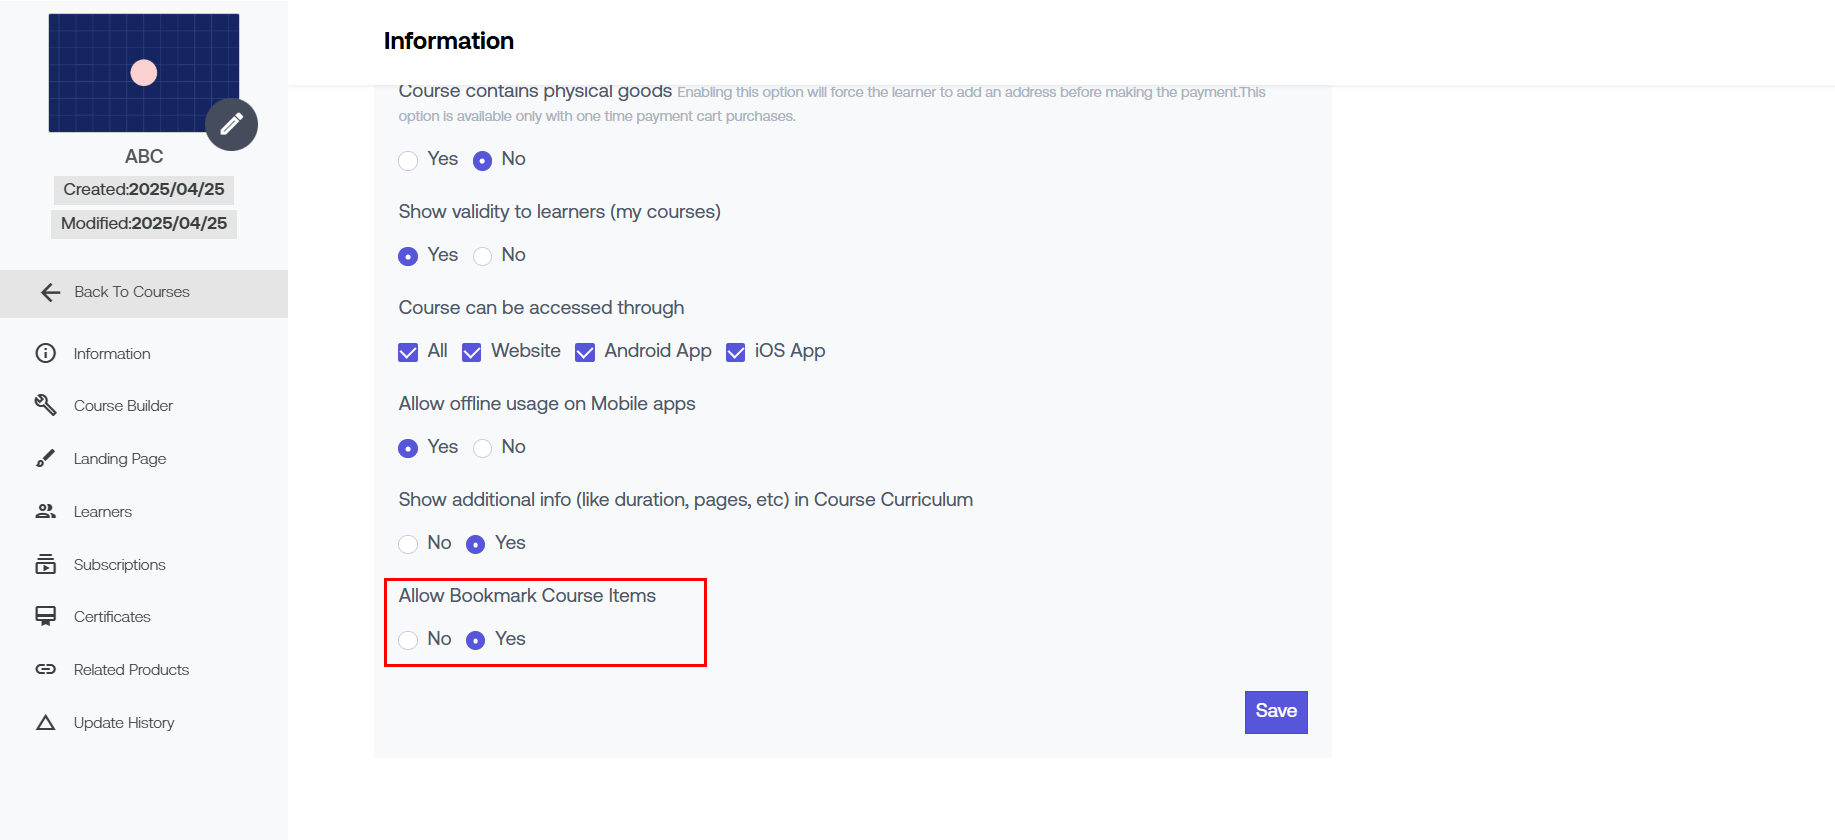The height and width of the screenshot is (840, 1835).
Task: Click the pencil edit icon on course thumbnail
Action: tap(231, 124)
